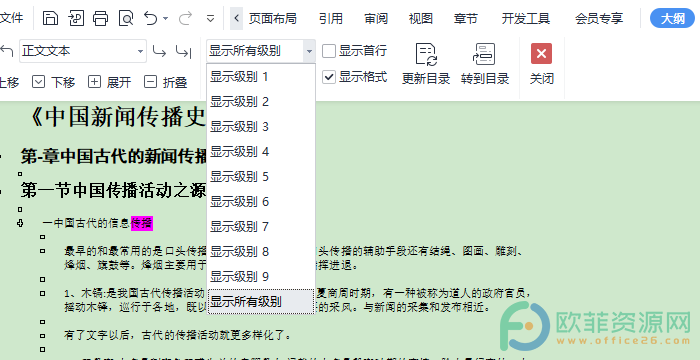The width and height of the screenshot is (700, 360).
Task: Click the 更新目录 button
Action: pos(426,64)
